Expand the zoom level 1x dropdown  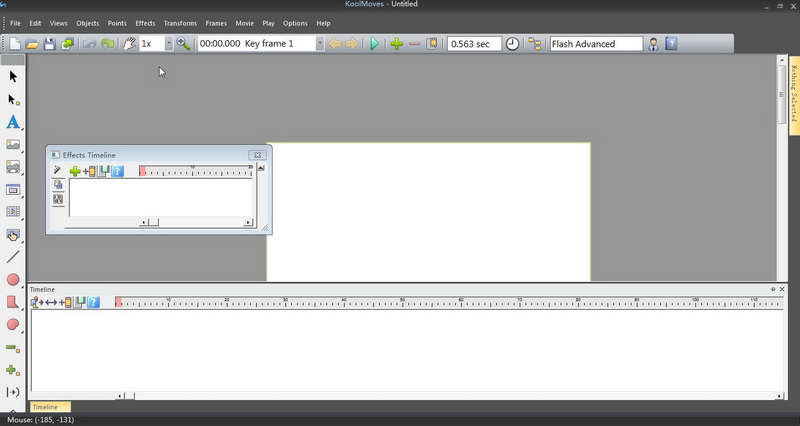pos(169,44)
